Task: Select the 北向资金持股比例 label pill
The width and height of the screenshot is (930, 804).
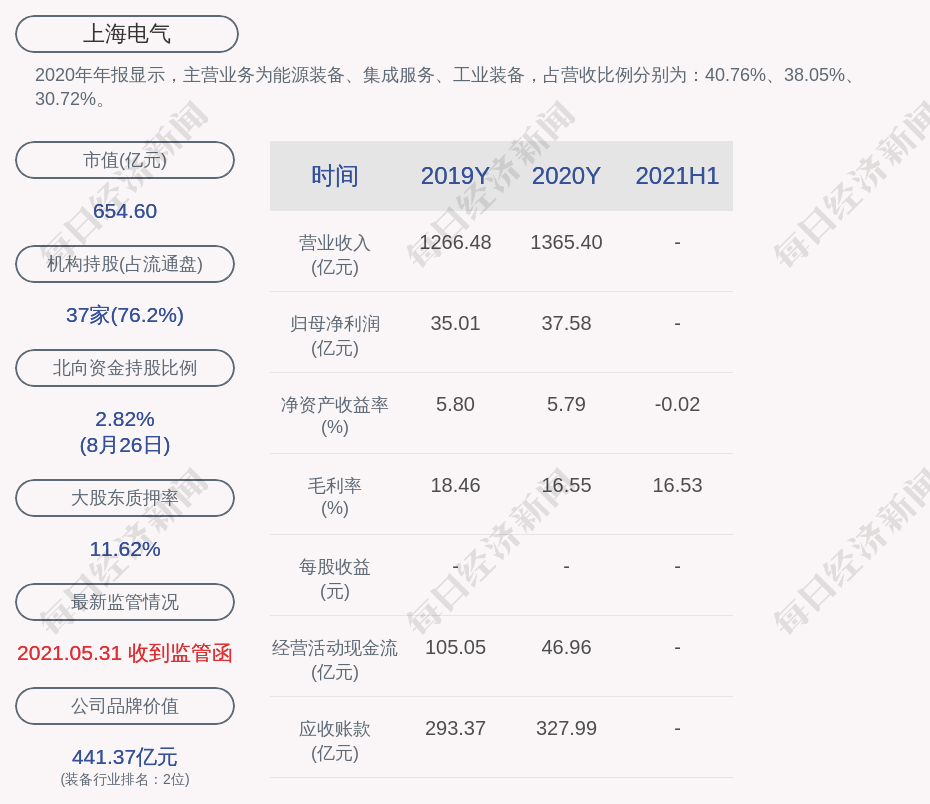Action: pyautogui.click(x=125, y=368)
